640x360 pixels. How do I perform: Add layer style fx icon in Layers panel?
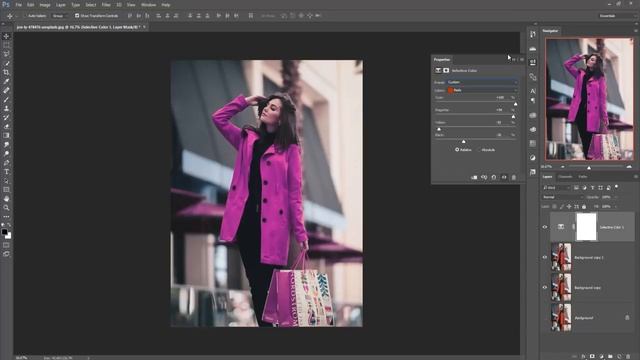click(583, 356)
